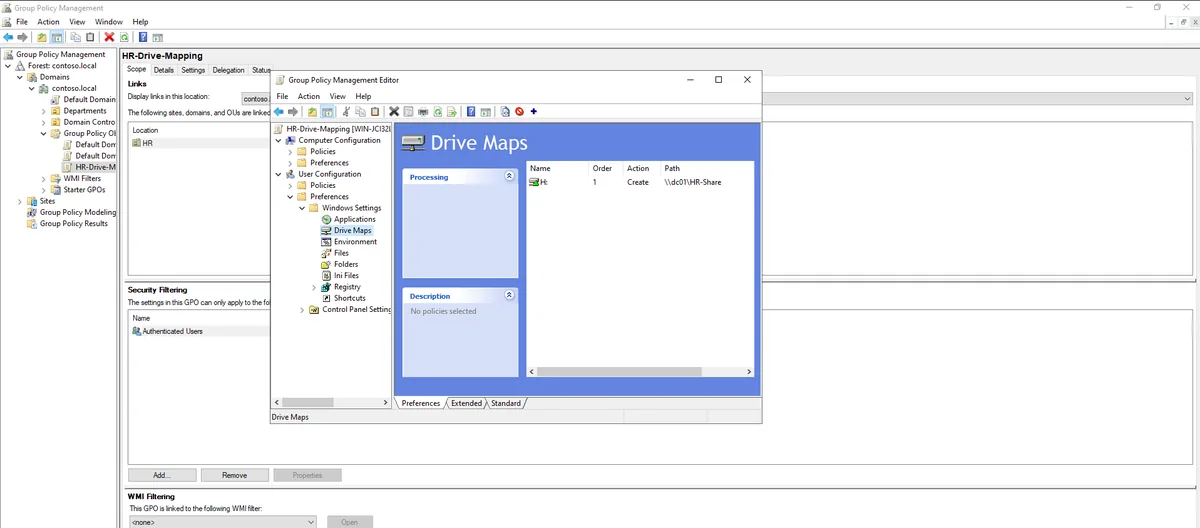Select the Environment preference node

point(356,242)
